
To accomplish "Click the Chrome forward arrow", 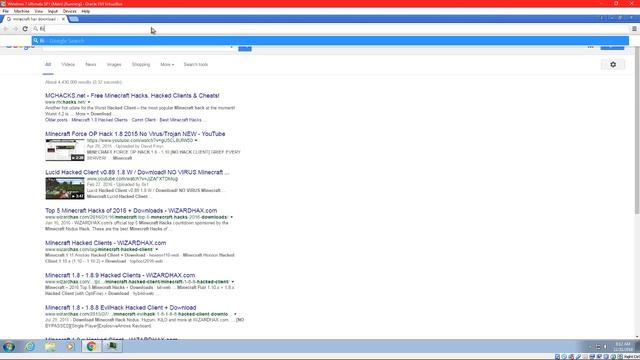I will pos(16,29).
